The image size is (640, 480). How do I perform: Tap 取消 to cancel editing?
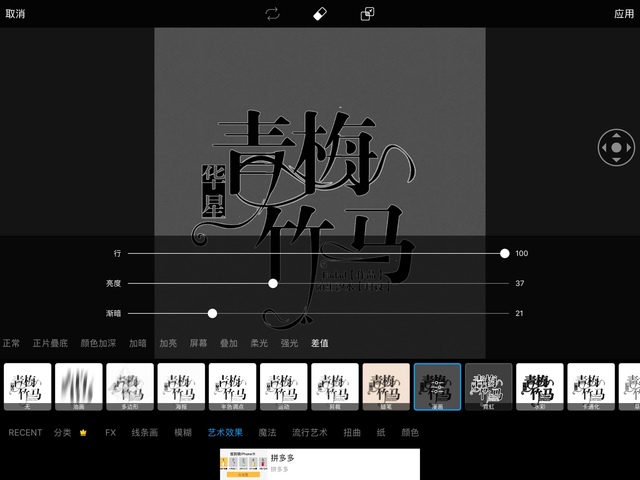16,14
